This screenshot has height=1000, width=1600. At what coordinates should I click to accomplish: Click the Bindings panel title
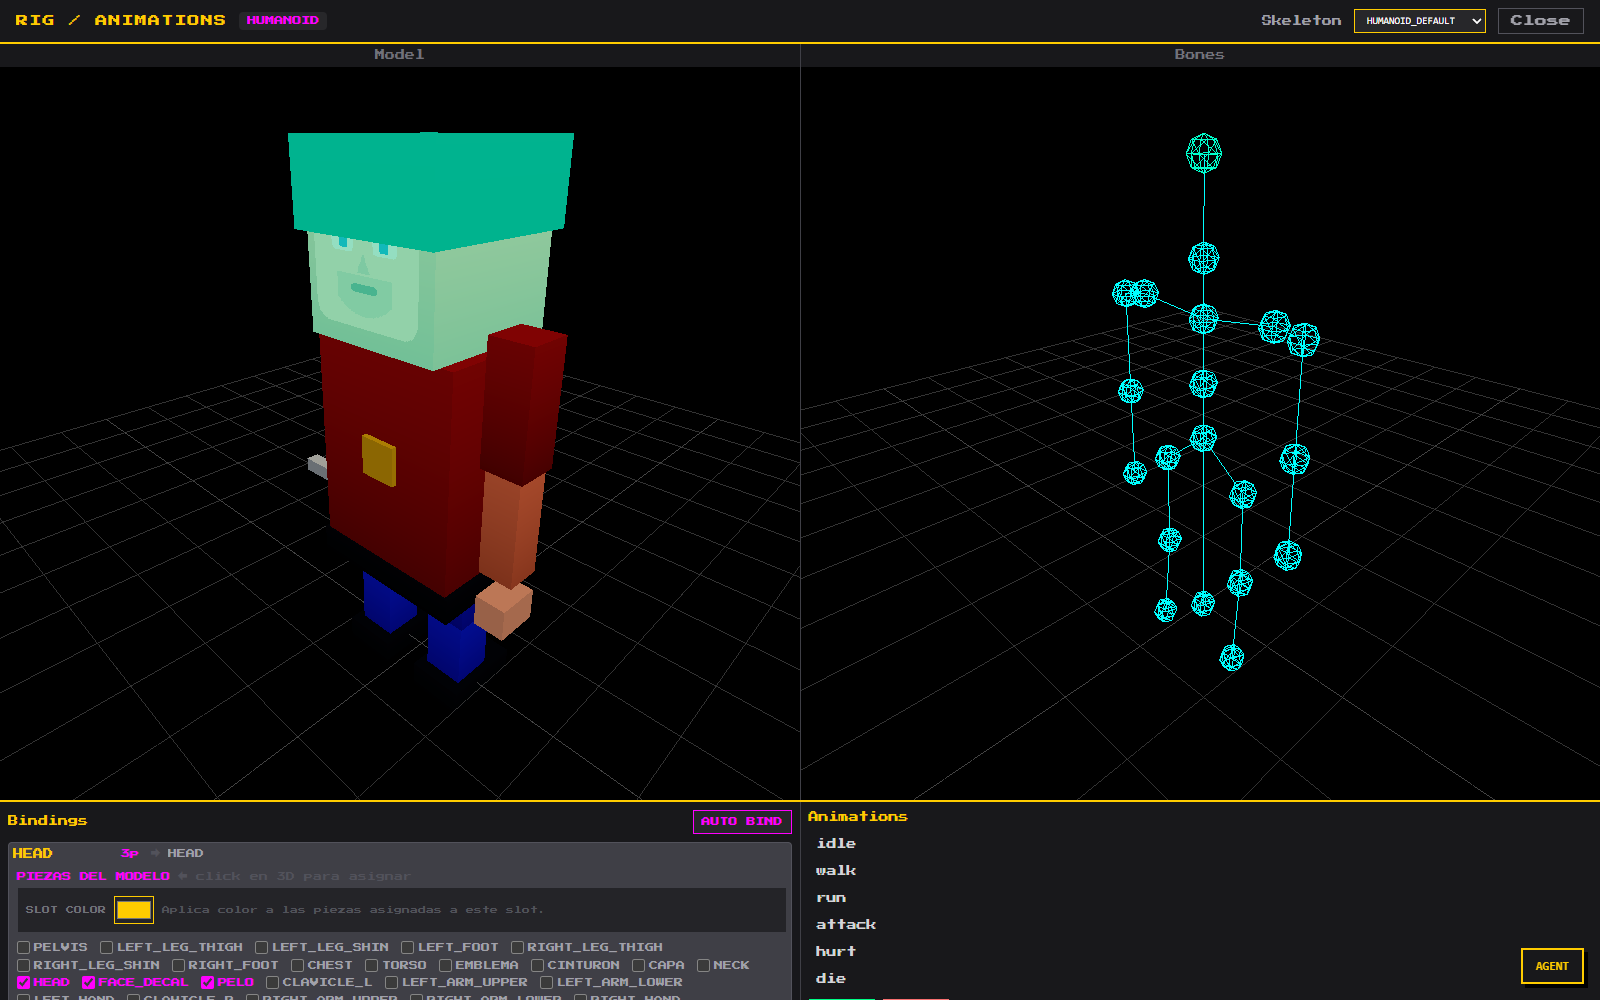pyautogui.click(x=47, y=821)
